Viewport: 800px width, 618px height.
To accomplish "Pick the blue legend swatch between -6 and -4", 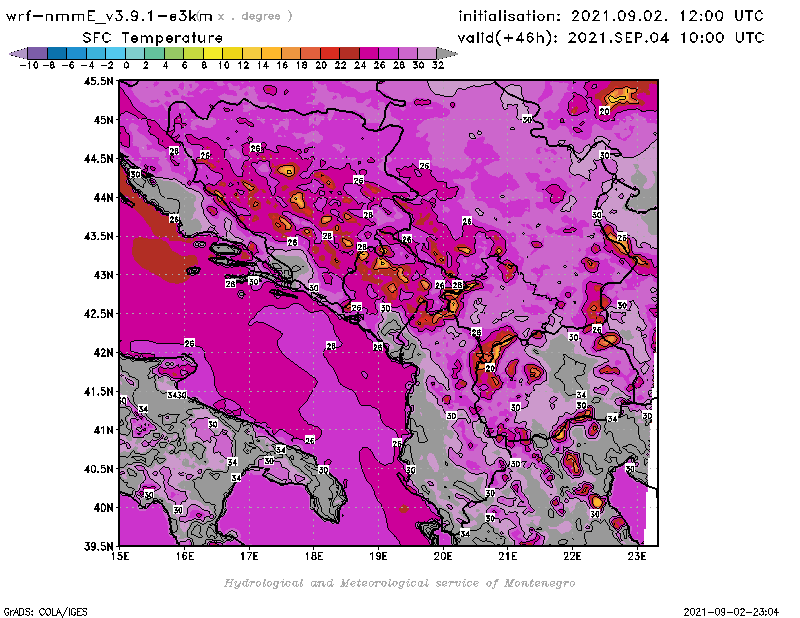I will pos(77,53).
